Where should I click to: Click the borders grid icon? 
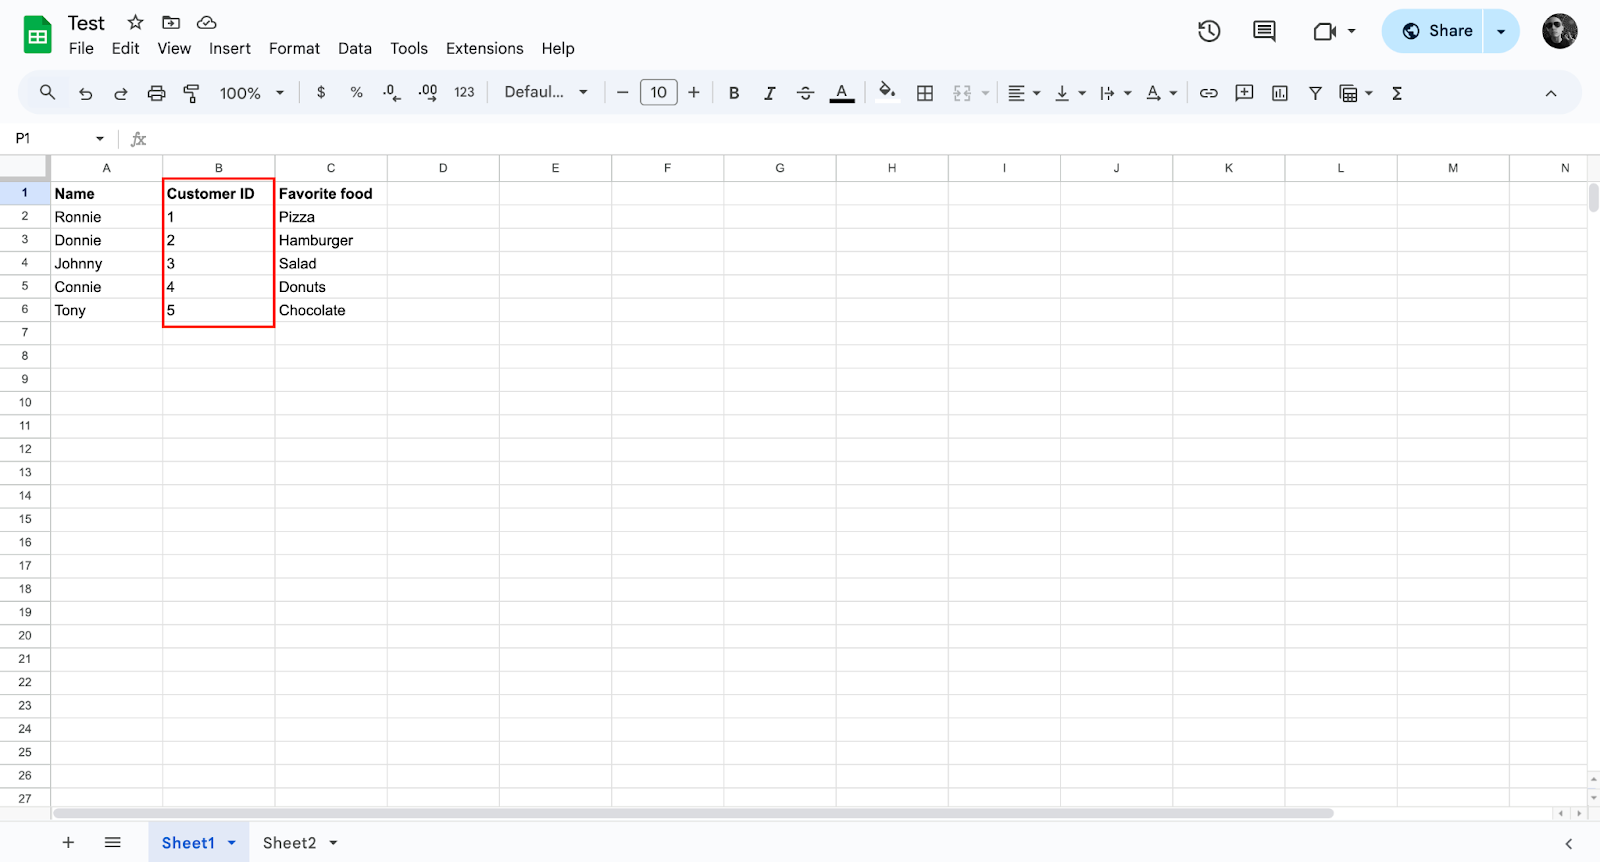(925, 93)
